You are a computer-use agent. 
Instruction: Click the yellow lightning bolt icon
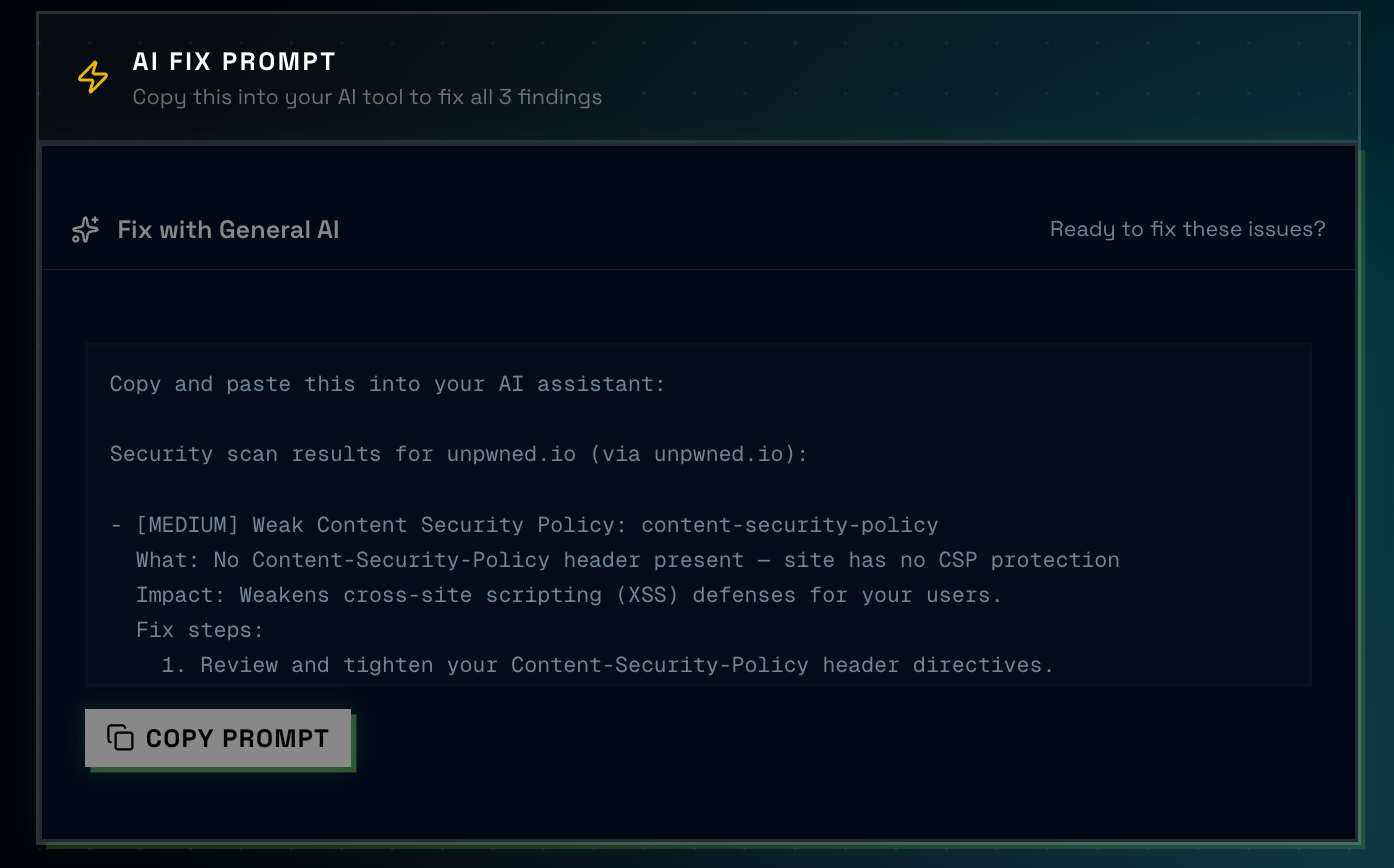pos(91,75)
